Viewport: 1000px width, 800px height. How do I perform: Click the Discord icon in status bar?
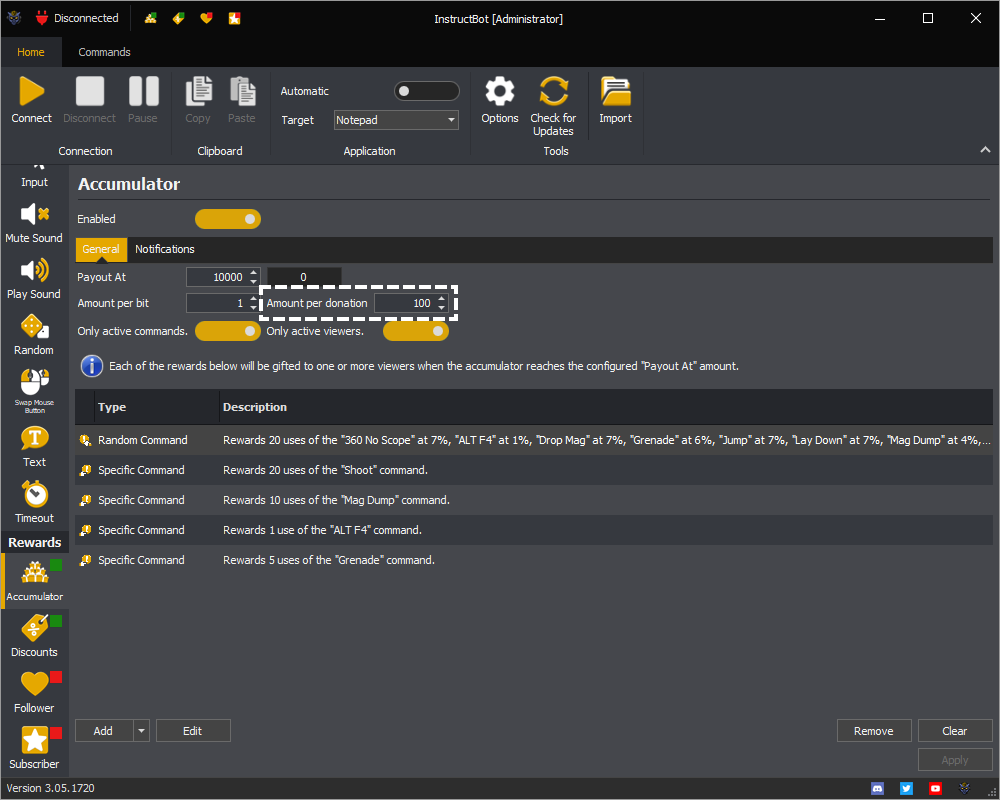click(878, 789)
